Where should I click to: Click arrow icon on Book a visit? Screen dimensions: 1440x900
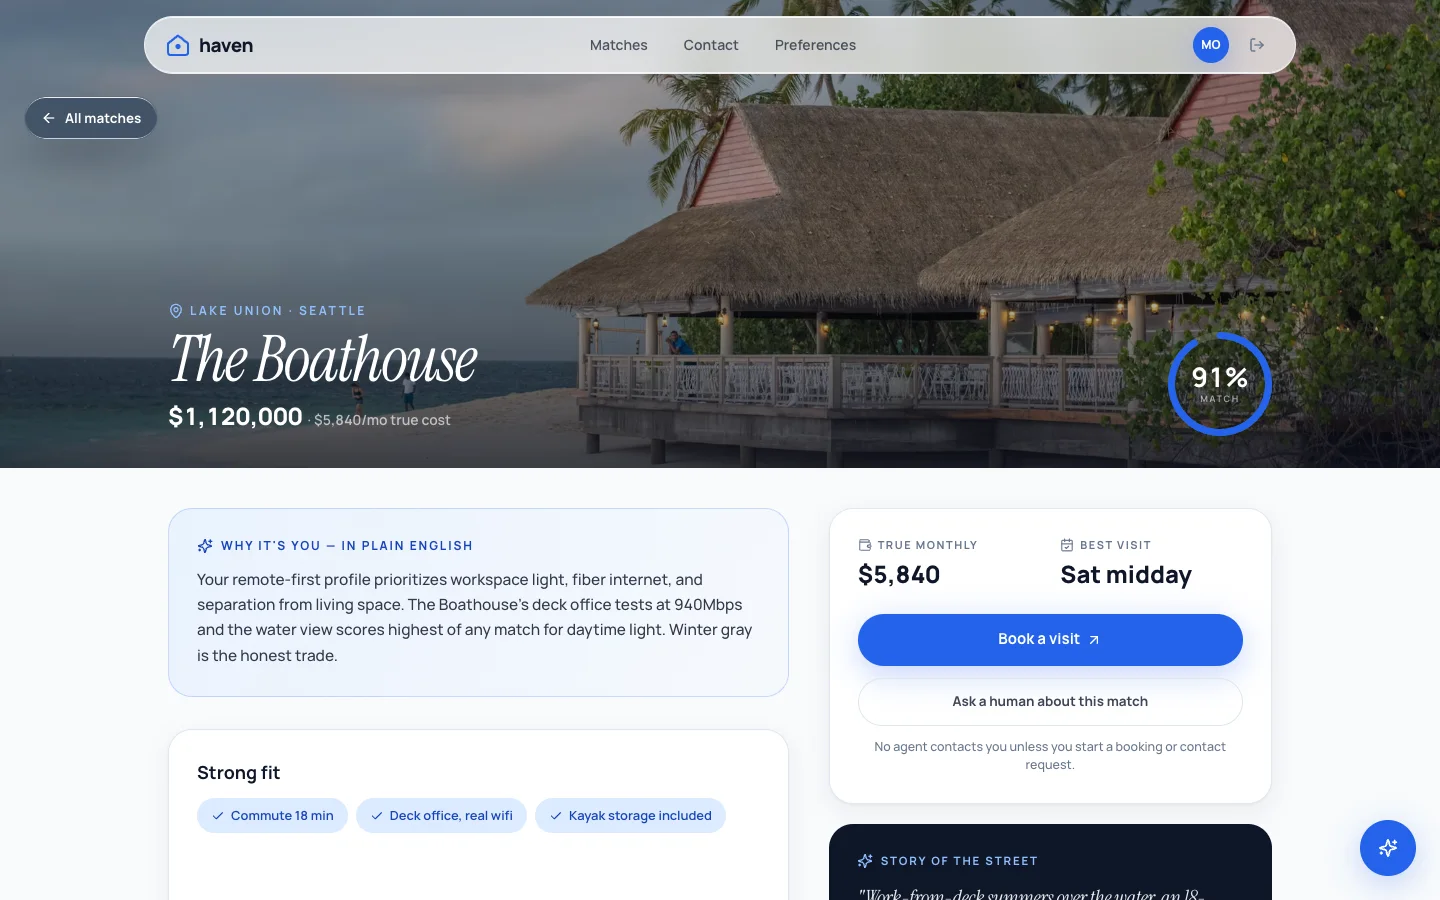tap(1094, 640)
